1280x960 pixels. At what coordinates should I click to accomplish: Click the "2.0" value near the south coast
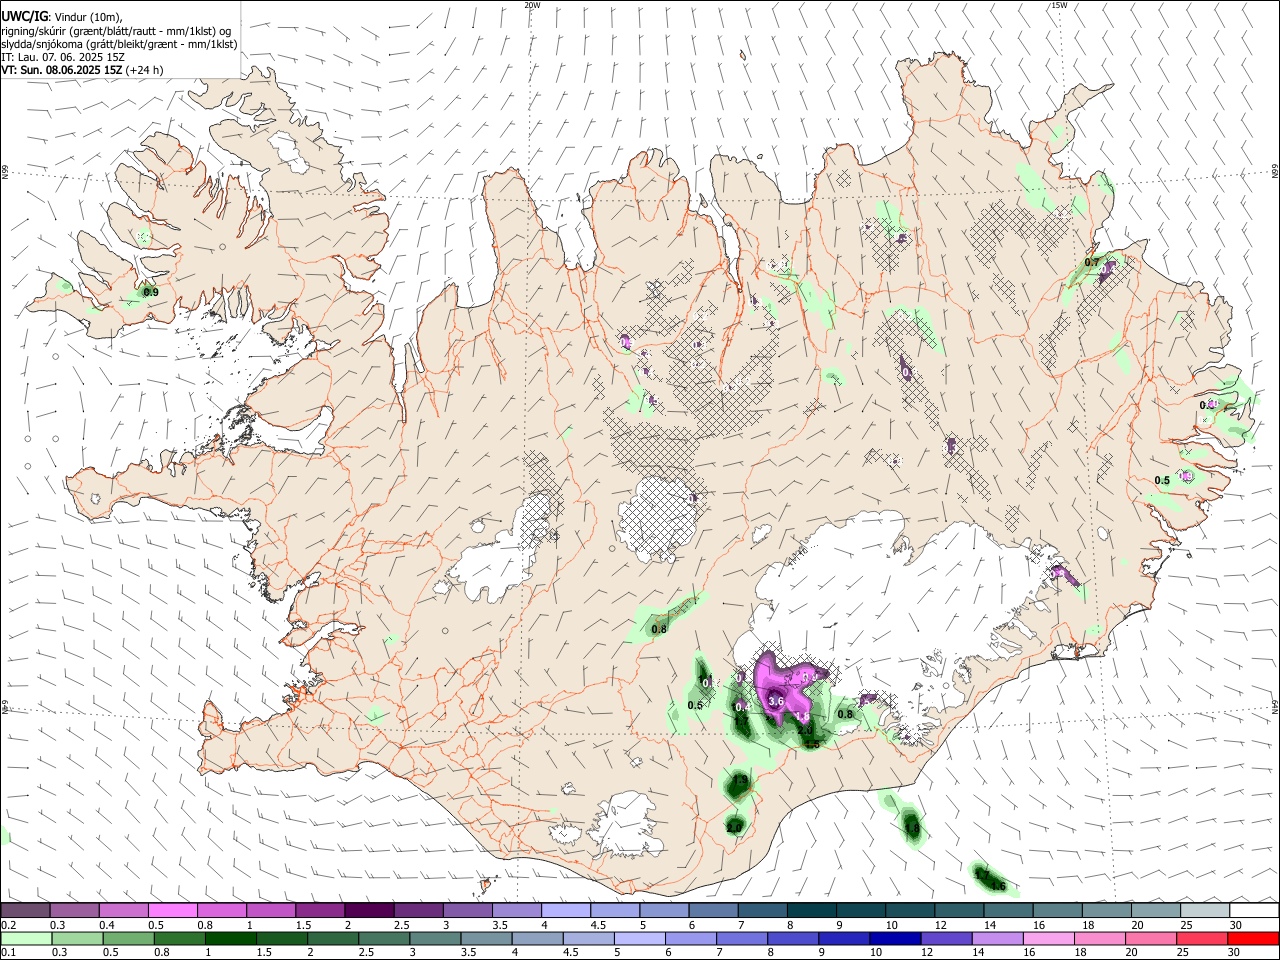[734, 828]
